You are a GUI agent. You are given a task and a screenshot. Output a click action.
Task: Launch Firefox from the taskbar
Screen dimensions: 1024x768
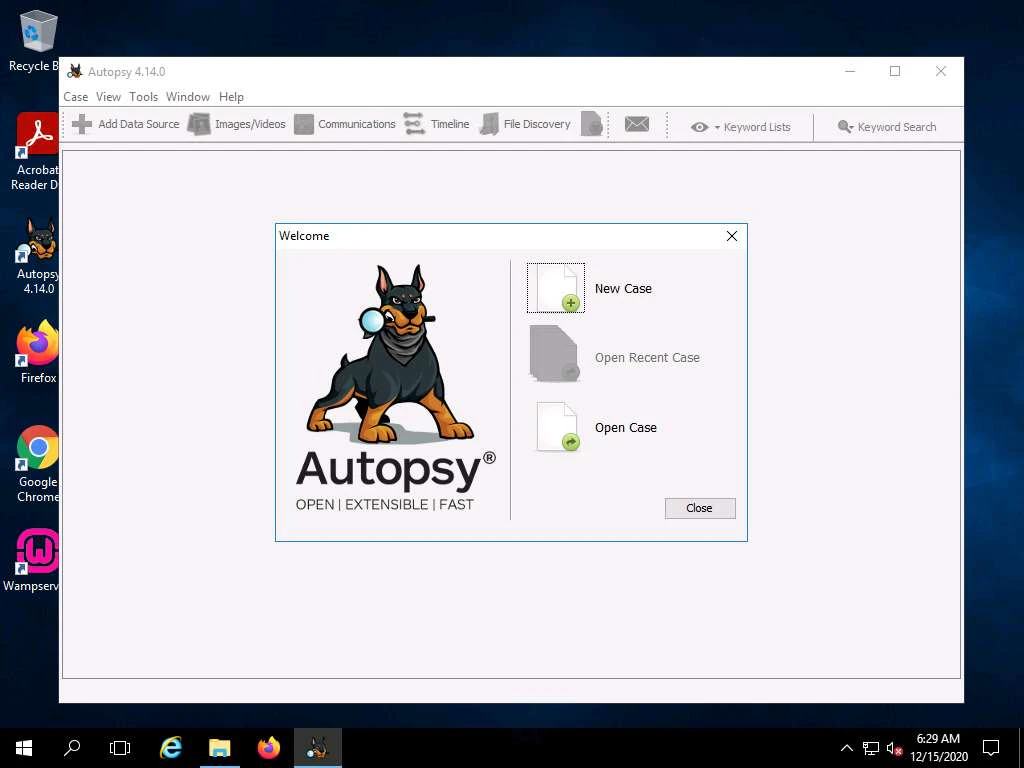[268, 748]
